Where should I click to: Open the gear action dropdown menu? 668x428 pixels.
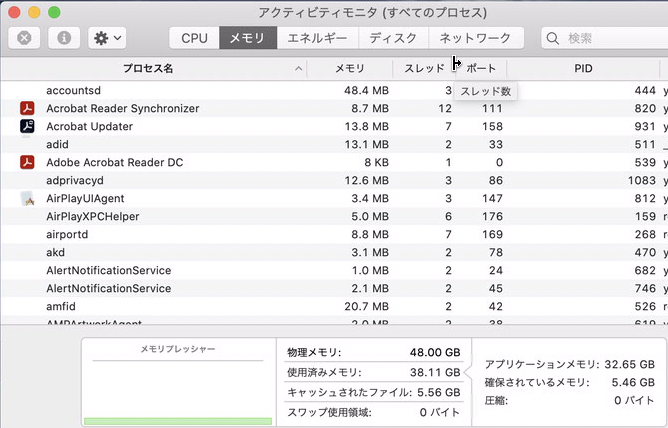pos(106,39)
